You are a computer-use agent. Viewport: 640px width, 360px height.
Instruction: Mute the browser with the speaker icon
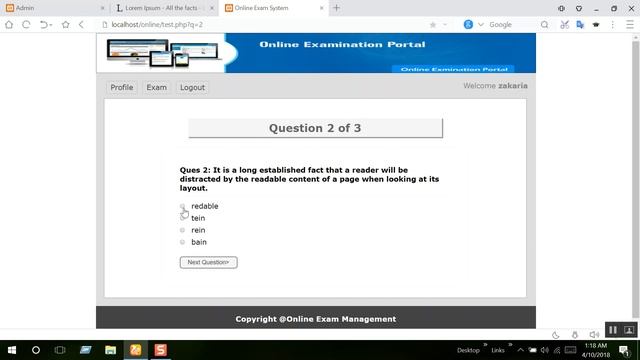pyautogui.click(x=594, y=335)
